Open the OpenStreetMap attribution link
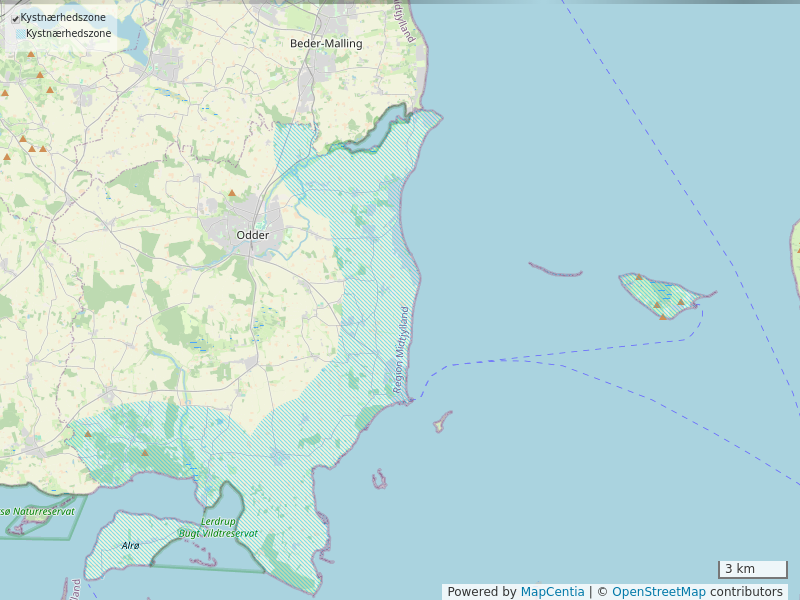Image resolution: width=800 pixels, height=600 pixels. coord(658,592)
